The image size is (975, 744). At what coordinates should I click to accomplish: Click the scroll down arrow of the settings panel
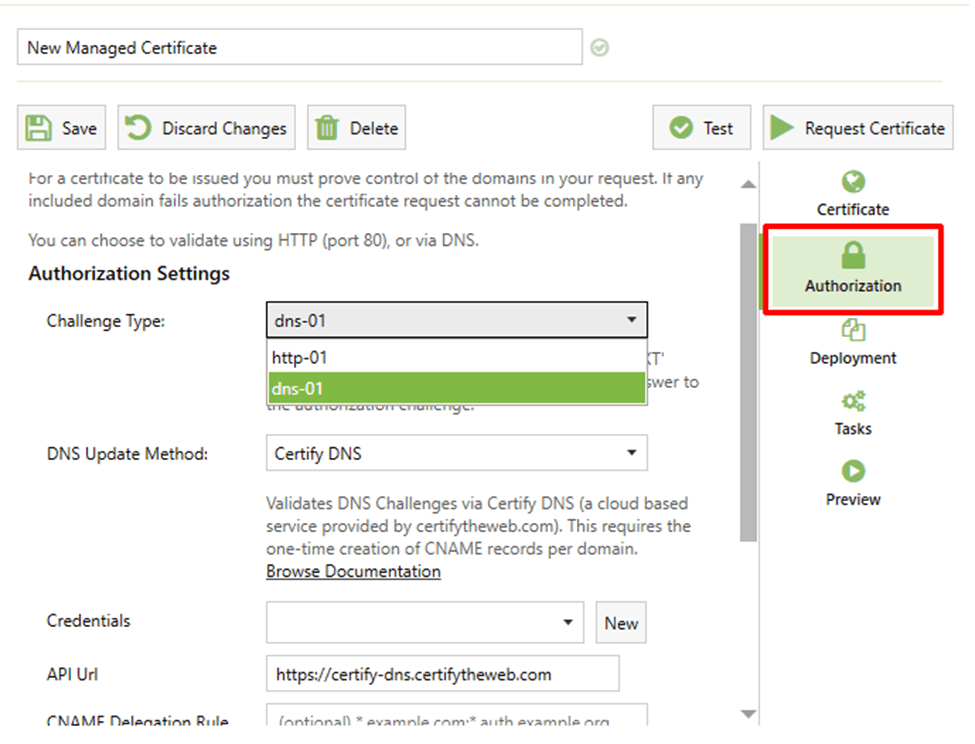748,713
